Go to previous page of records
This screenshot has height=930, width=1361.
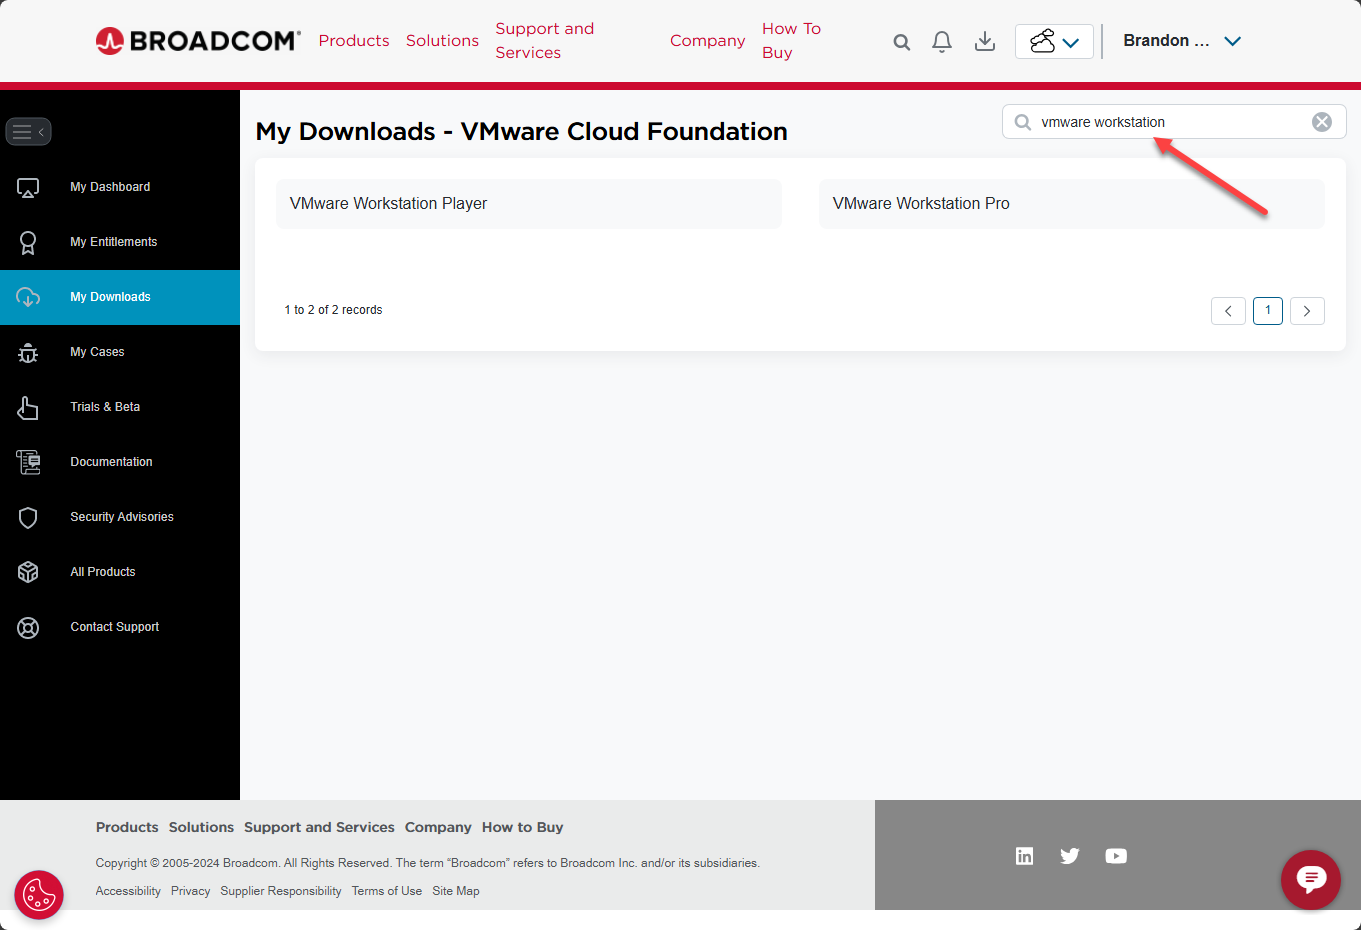click(1228, 311)
